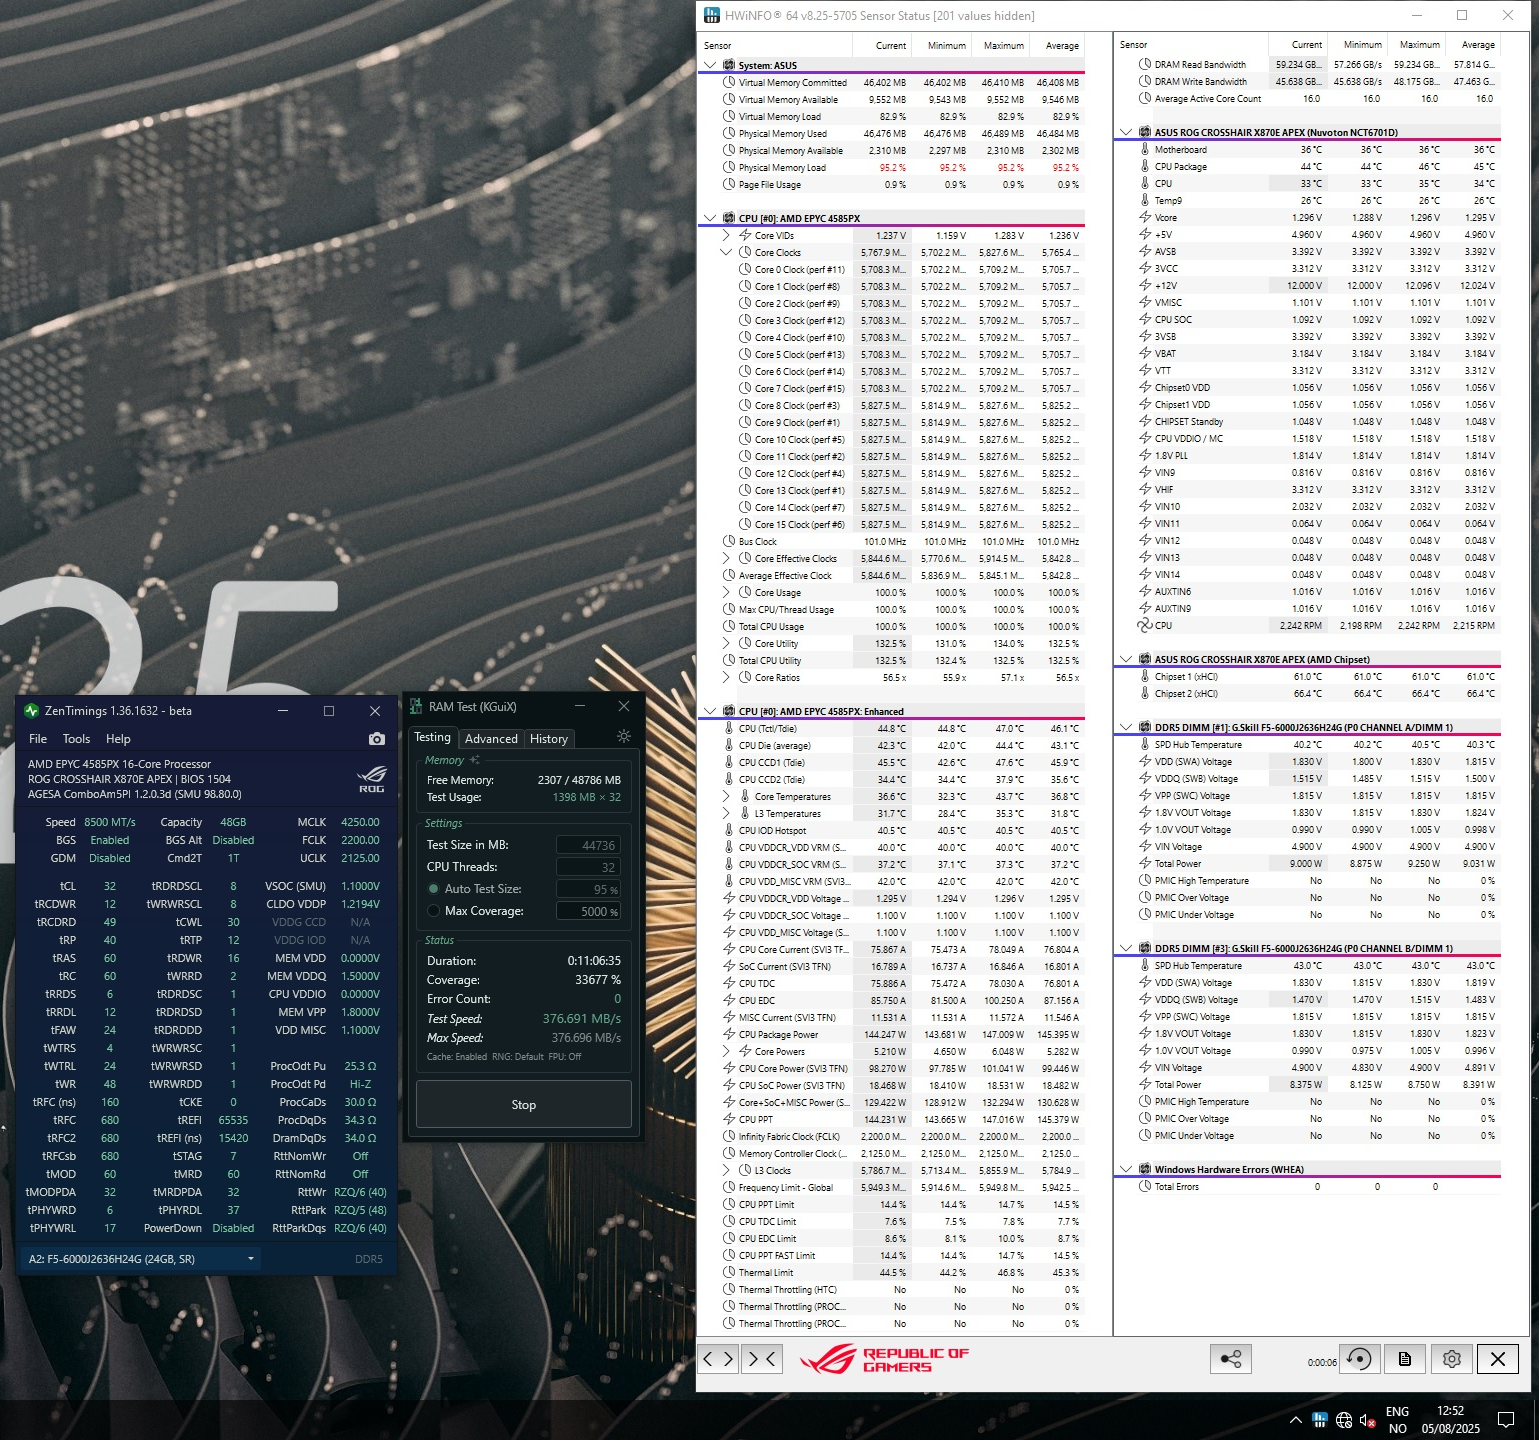1539x1440 pixels.
Task: Click the right panel Sensor column header
Action: point(1192,45)
